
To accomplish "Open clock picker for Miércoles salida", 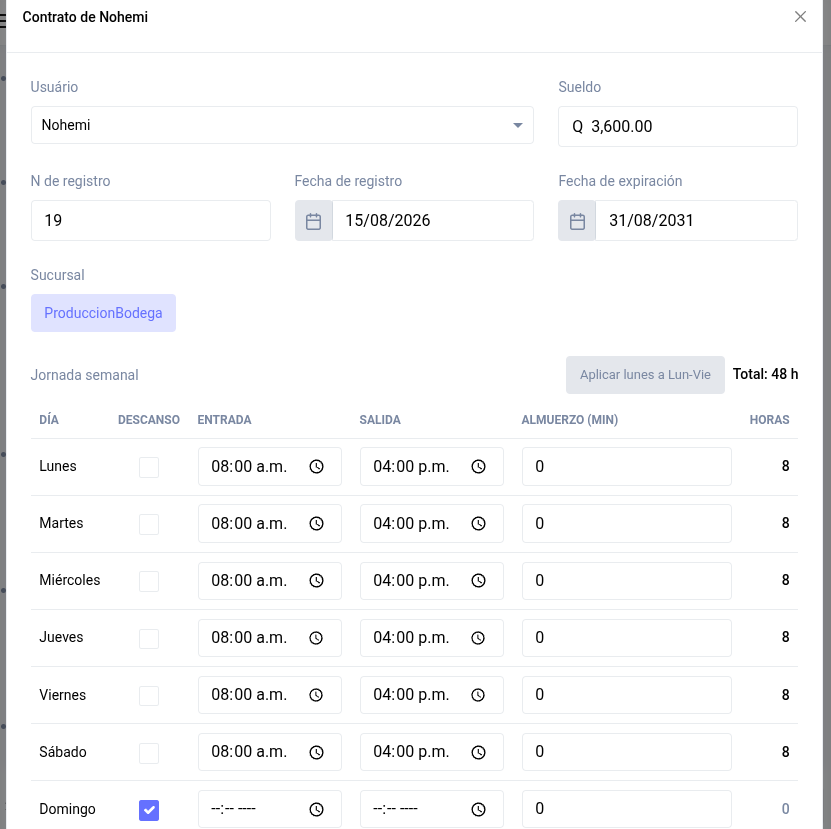I will click(479, 580).
